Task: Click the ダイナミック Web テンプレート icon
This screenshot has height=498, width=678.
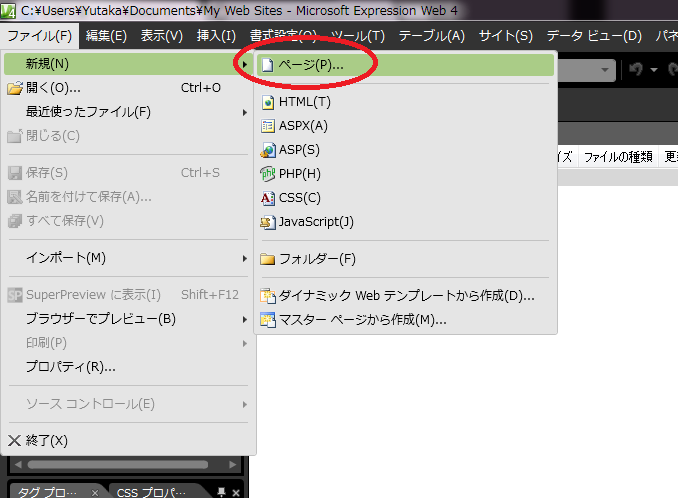Action: (268, 296)
